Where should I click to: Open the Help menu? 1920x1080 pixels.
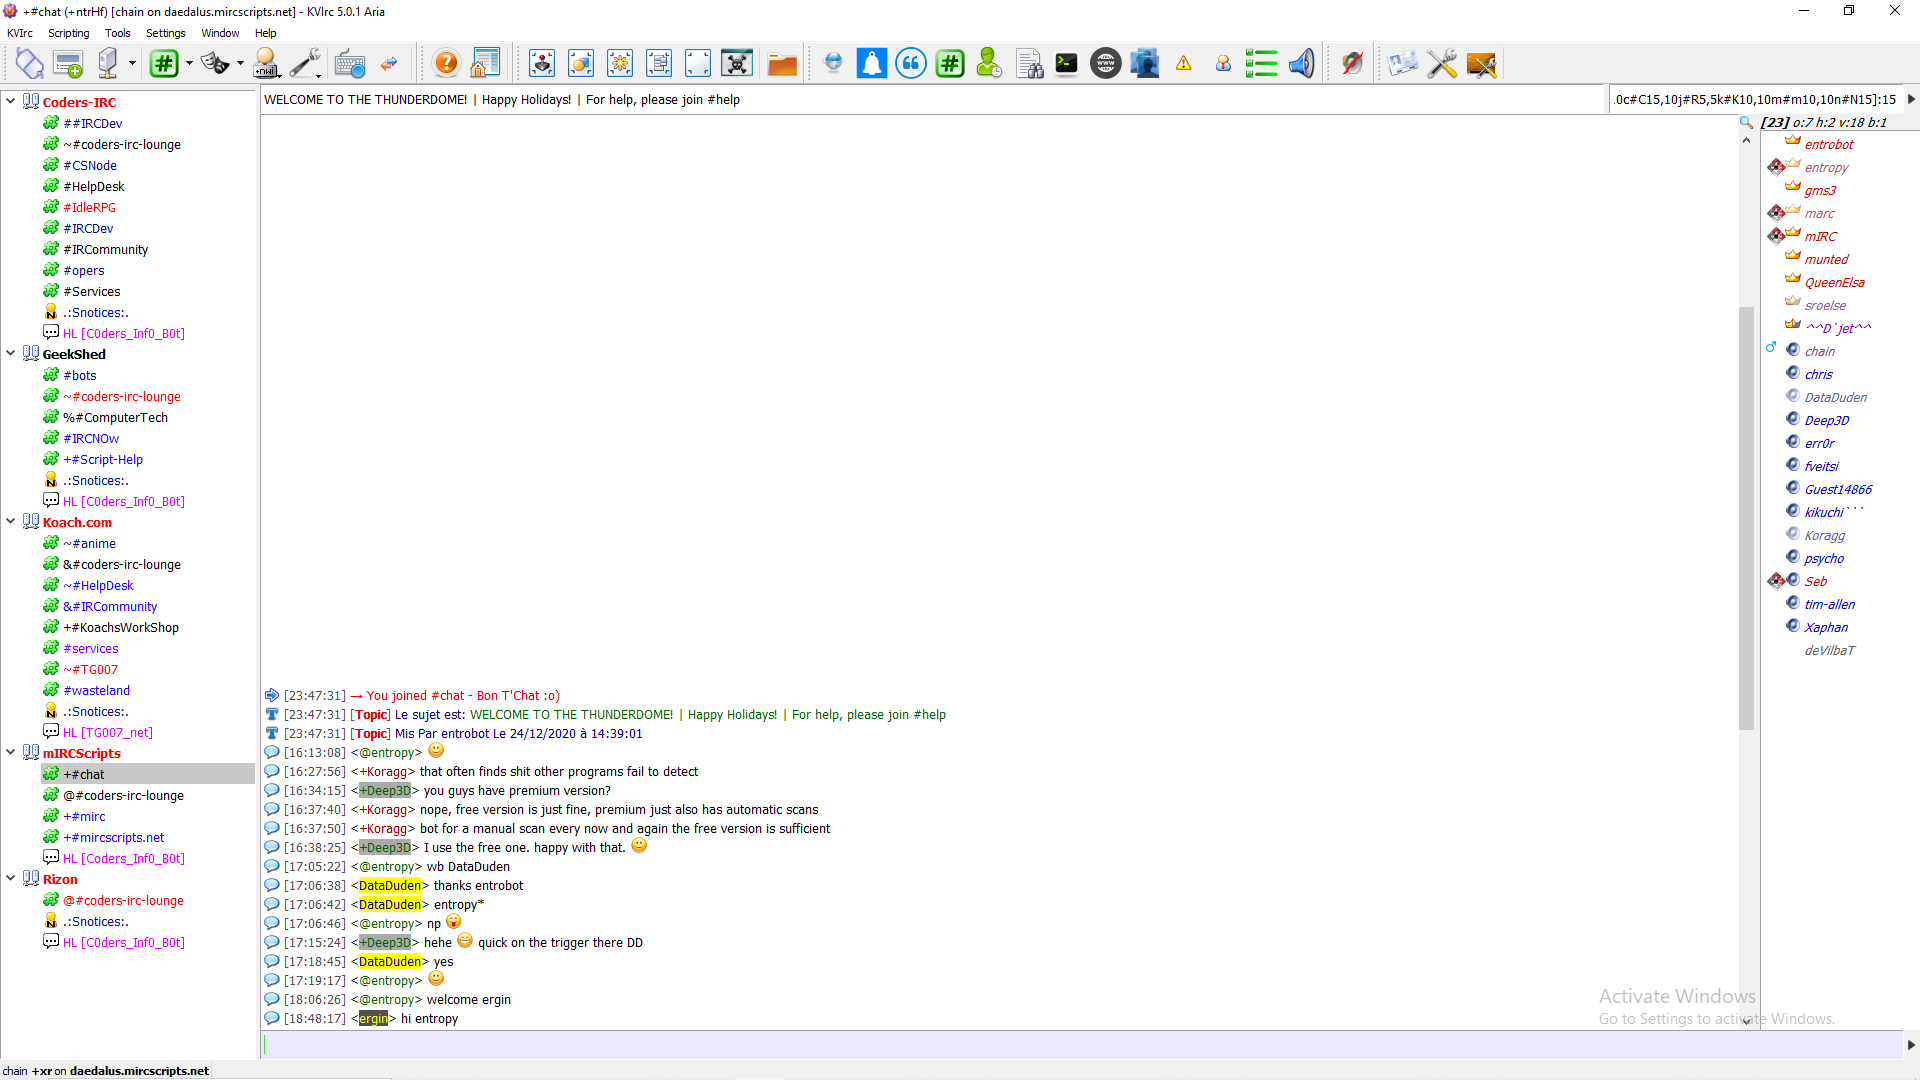coord(265,33)
